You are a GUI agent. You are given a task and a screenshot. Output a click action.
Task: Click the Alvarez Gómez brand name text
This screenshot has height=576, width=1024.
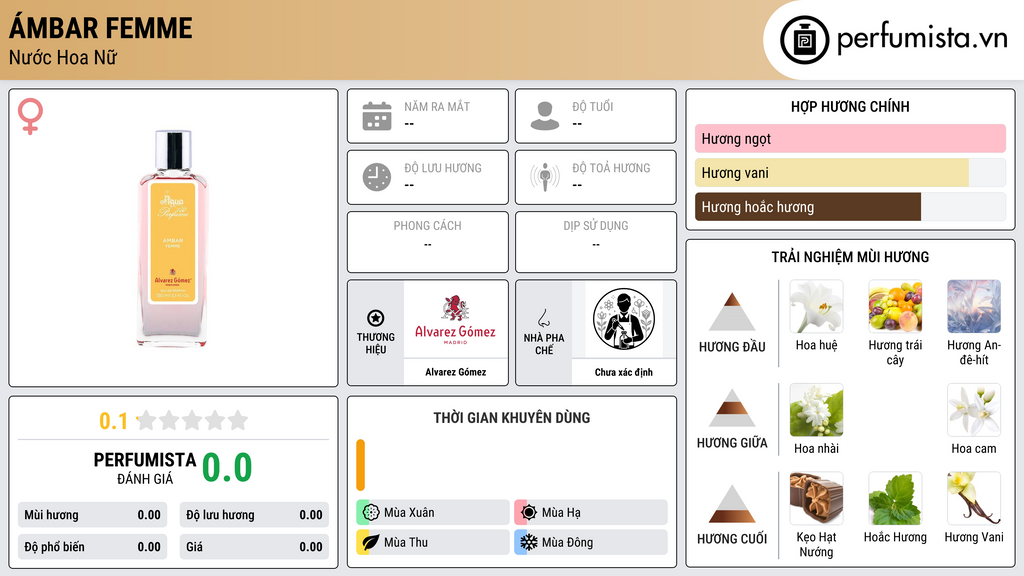(x=455, y=372)
